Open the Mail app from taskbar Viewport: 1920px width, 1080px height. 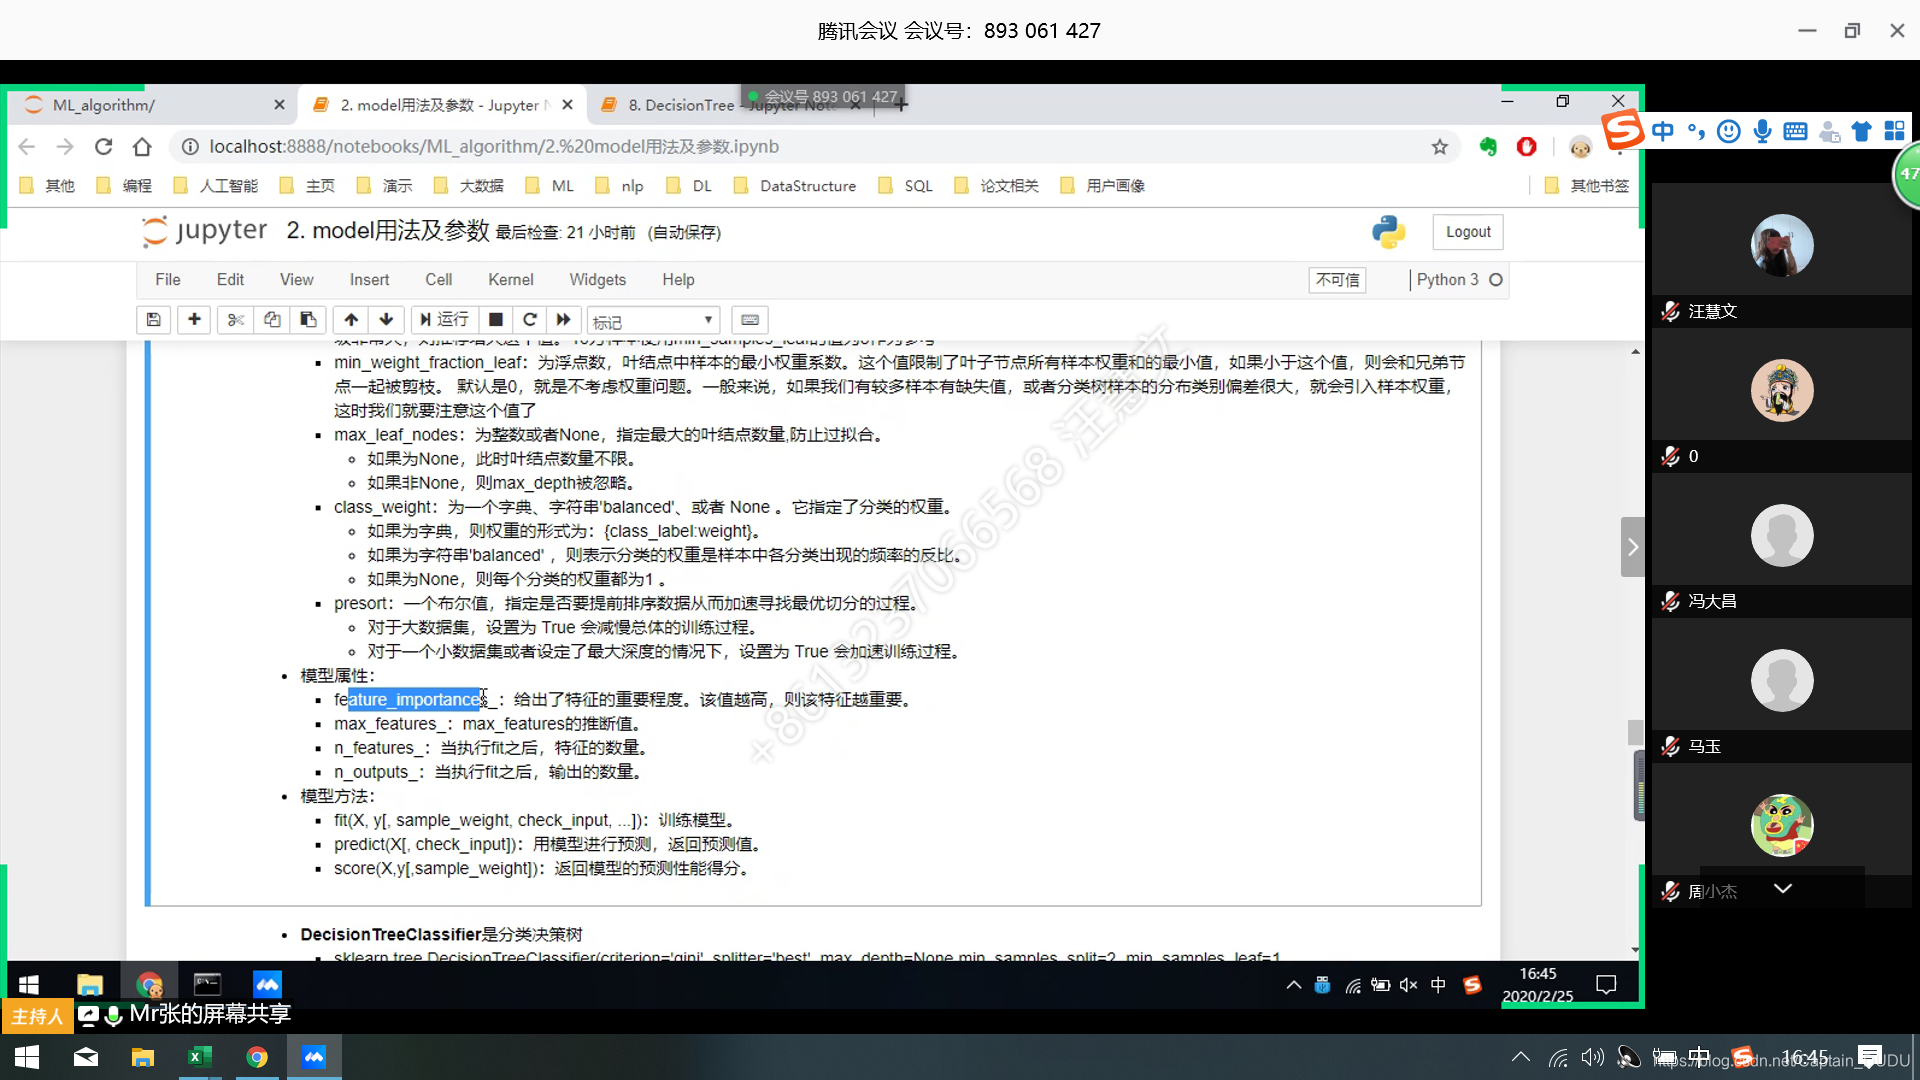coord(86,1057)
